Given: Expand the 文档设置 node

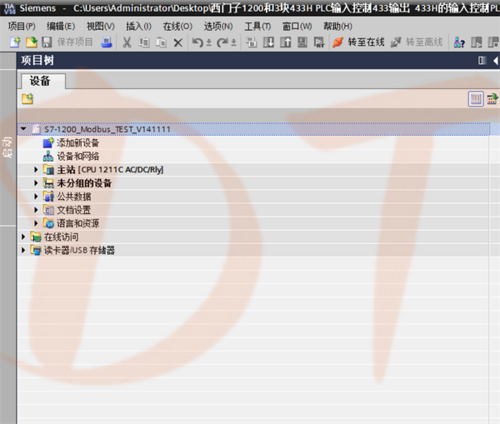Looking at the screenshot, I should (x=36, y=210).
